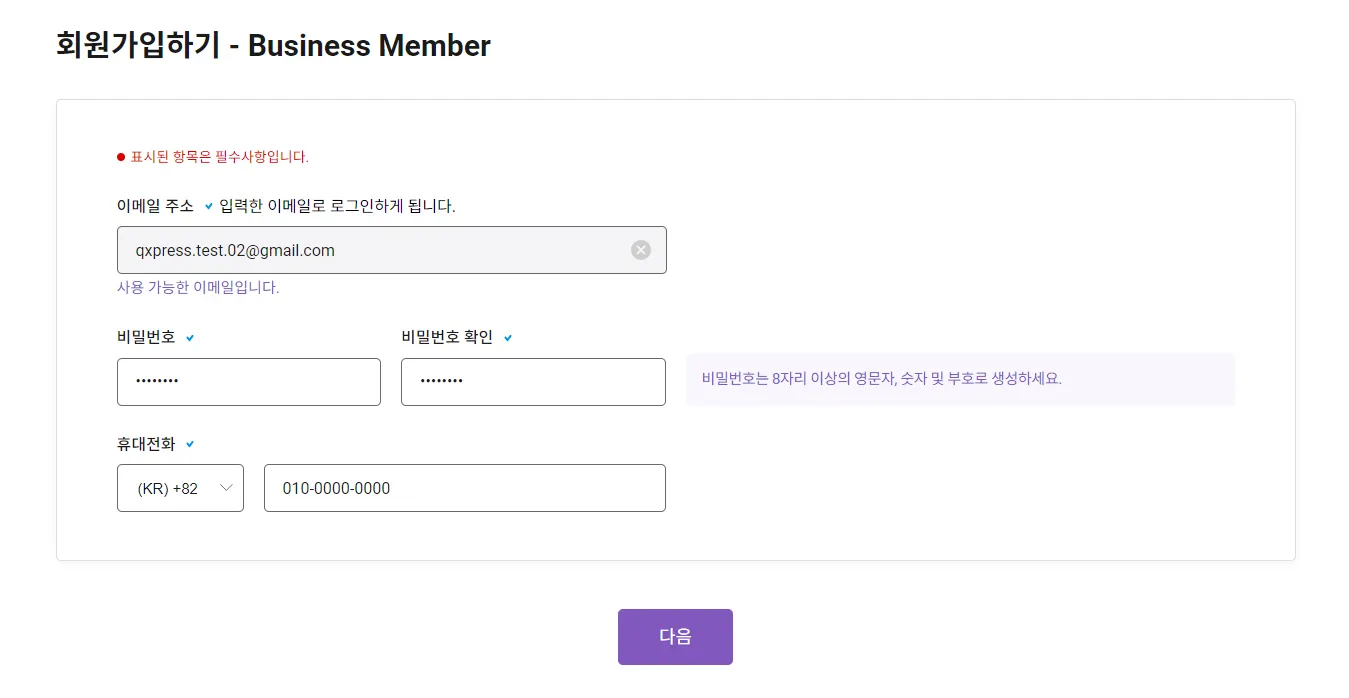Click the 비밀번호 field label text
Screen dimensions: 1349x698
pos(146,337)
